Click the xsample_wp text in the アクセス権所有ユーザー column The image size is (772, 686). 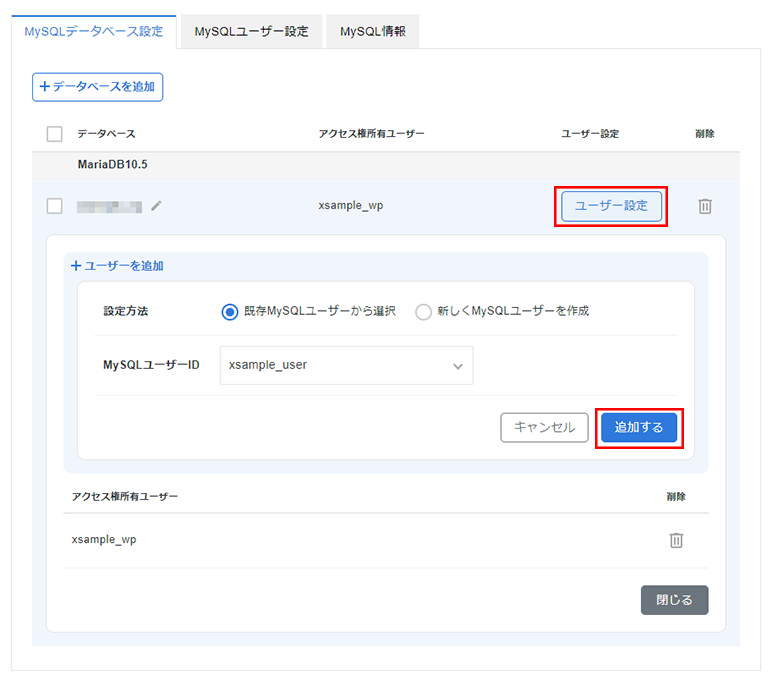pyautogui.click(x=351, y=206)
